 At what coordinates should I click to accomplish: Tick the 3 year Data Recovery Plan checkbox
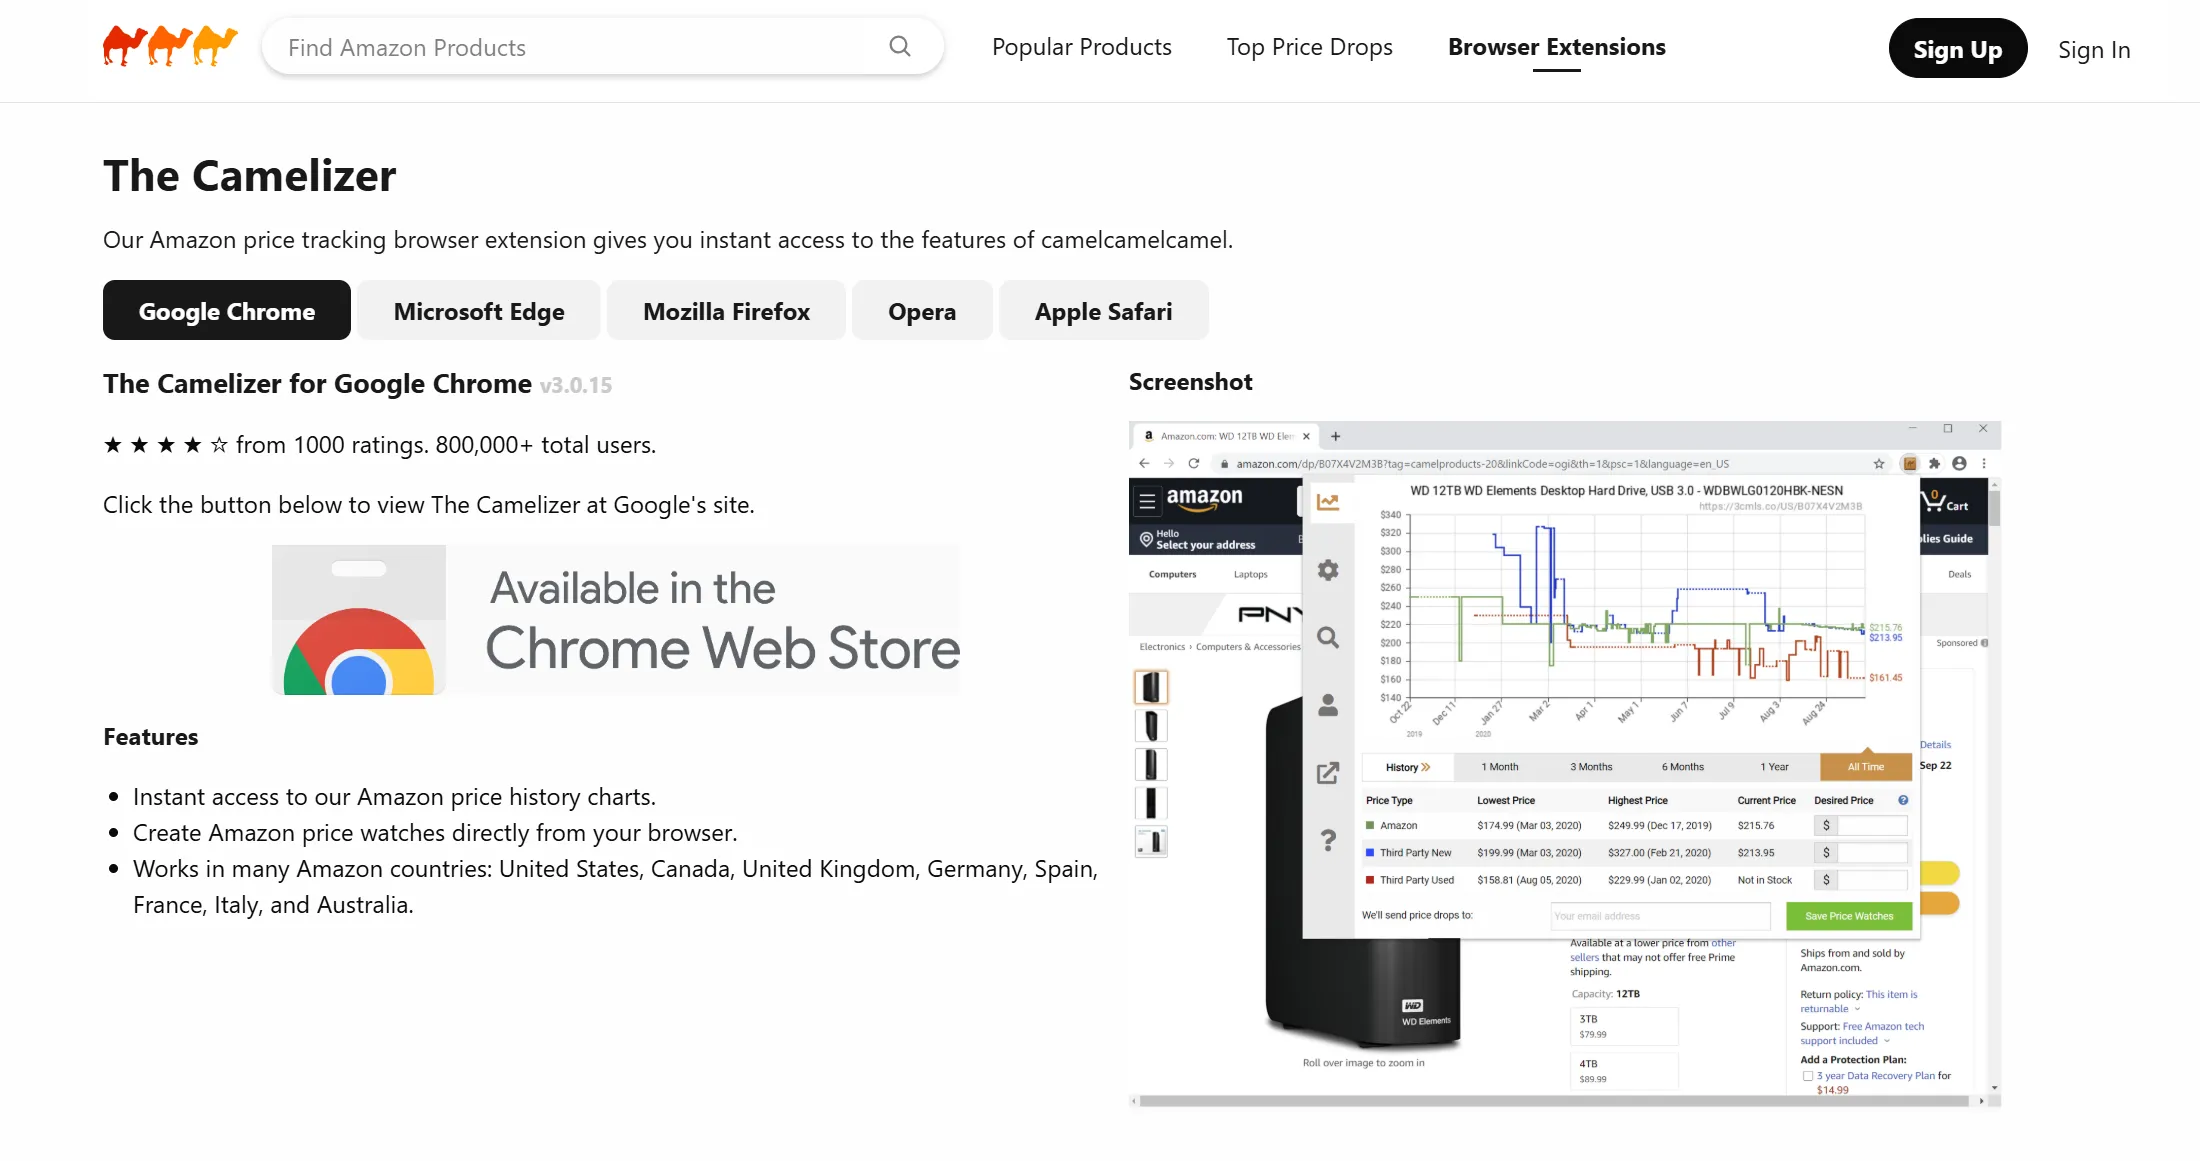click(1808, 1076)
